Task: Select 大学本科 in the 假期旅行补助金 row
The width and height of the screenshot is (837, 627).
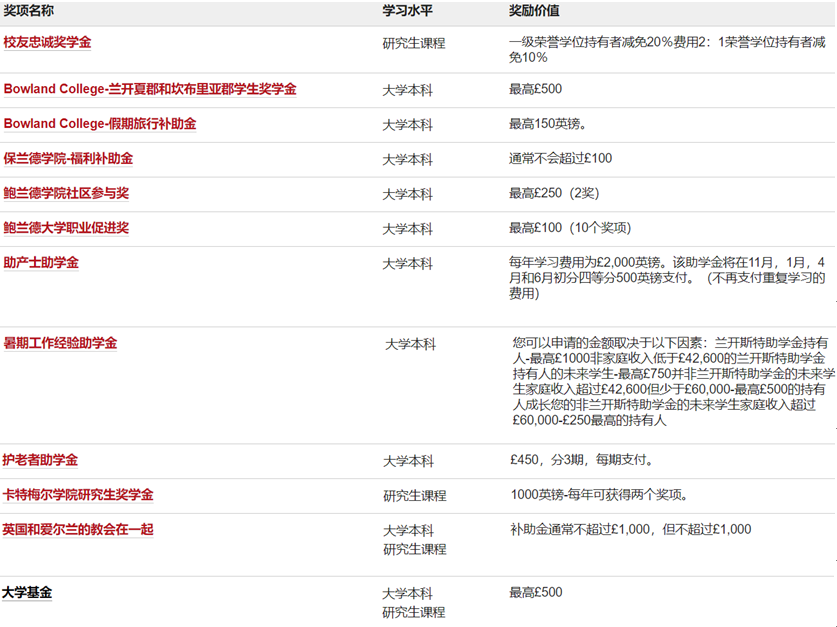Action: (x=407, y=125)
